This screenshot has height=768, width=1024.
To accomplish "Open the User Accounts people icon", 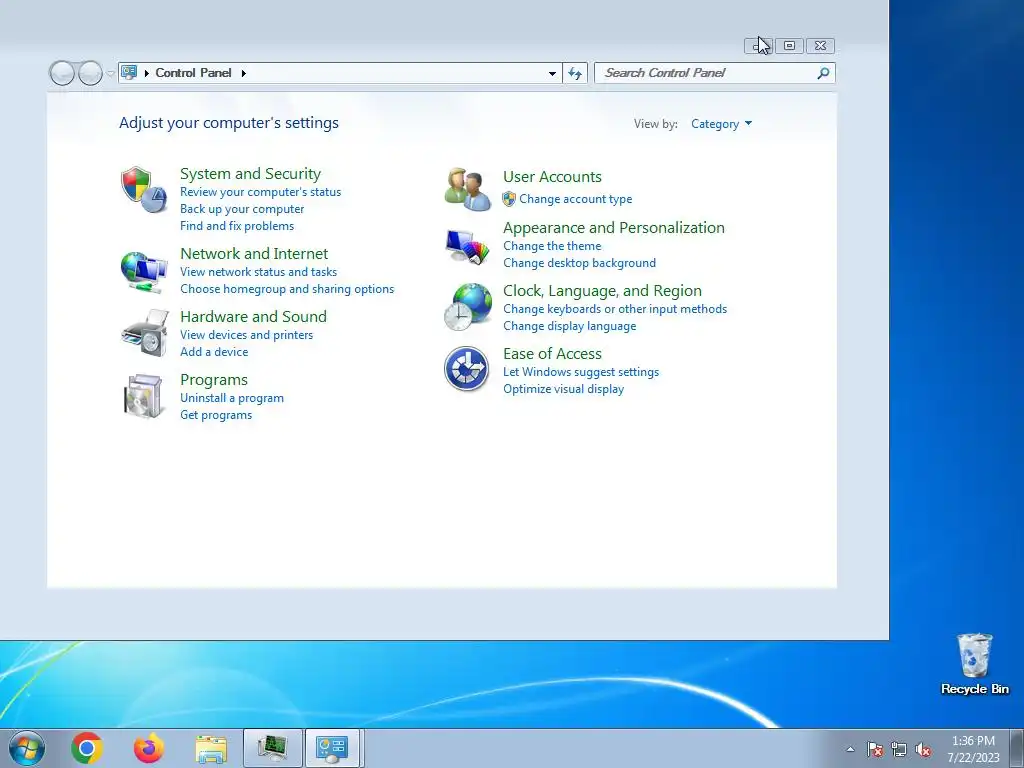I will tap(468, 189).
